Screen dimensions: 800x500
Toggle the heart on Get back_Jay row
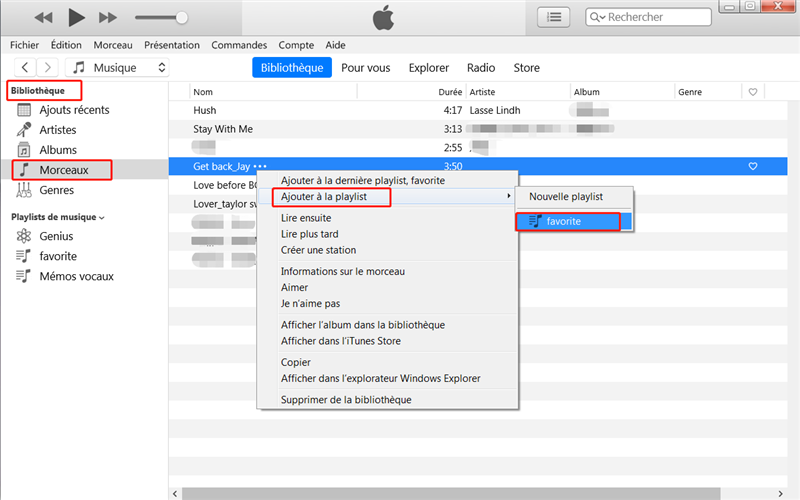753,166
